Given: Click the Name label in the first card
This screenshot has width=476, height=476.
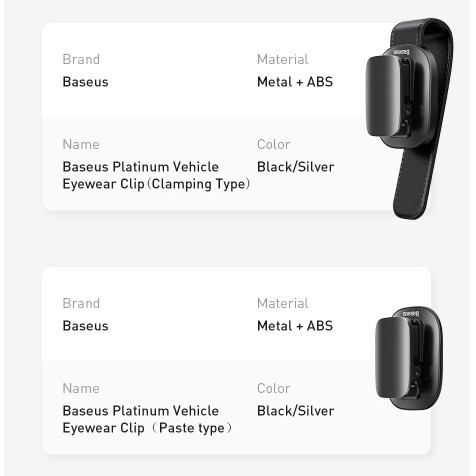Looking at the screenshot, I should pyautogui.click(x=81, y=144).
